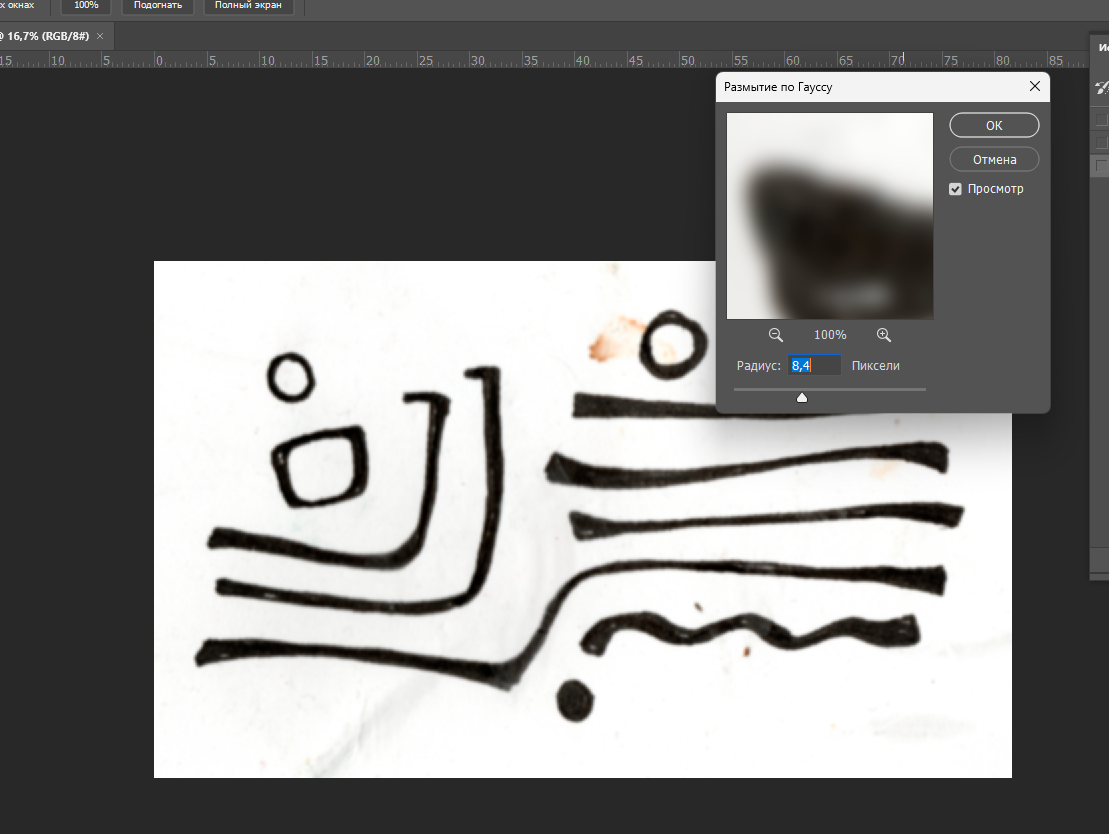Confirm blur with the OK button
1109x834 pixels.
click(x=994, y=126)
